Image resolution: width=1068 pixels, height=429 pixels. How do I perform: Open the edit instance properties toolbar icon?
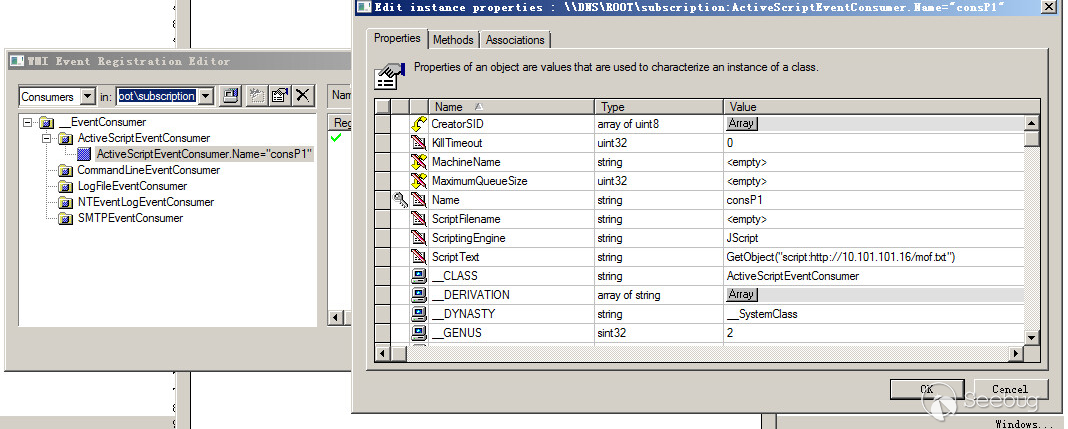279,95
